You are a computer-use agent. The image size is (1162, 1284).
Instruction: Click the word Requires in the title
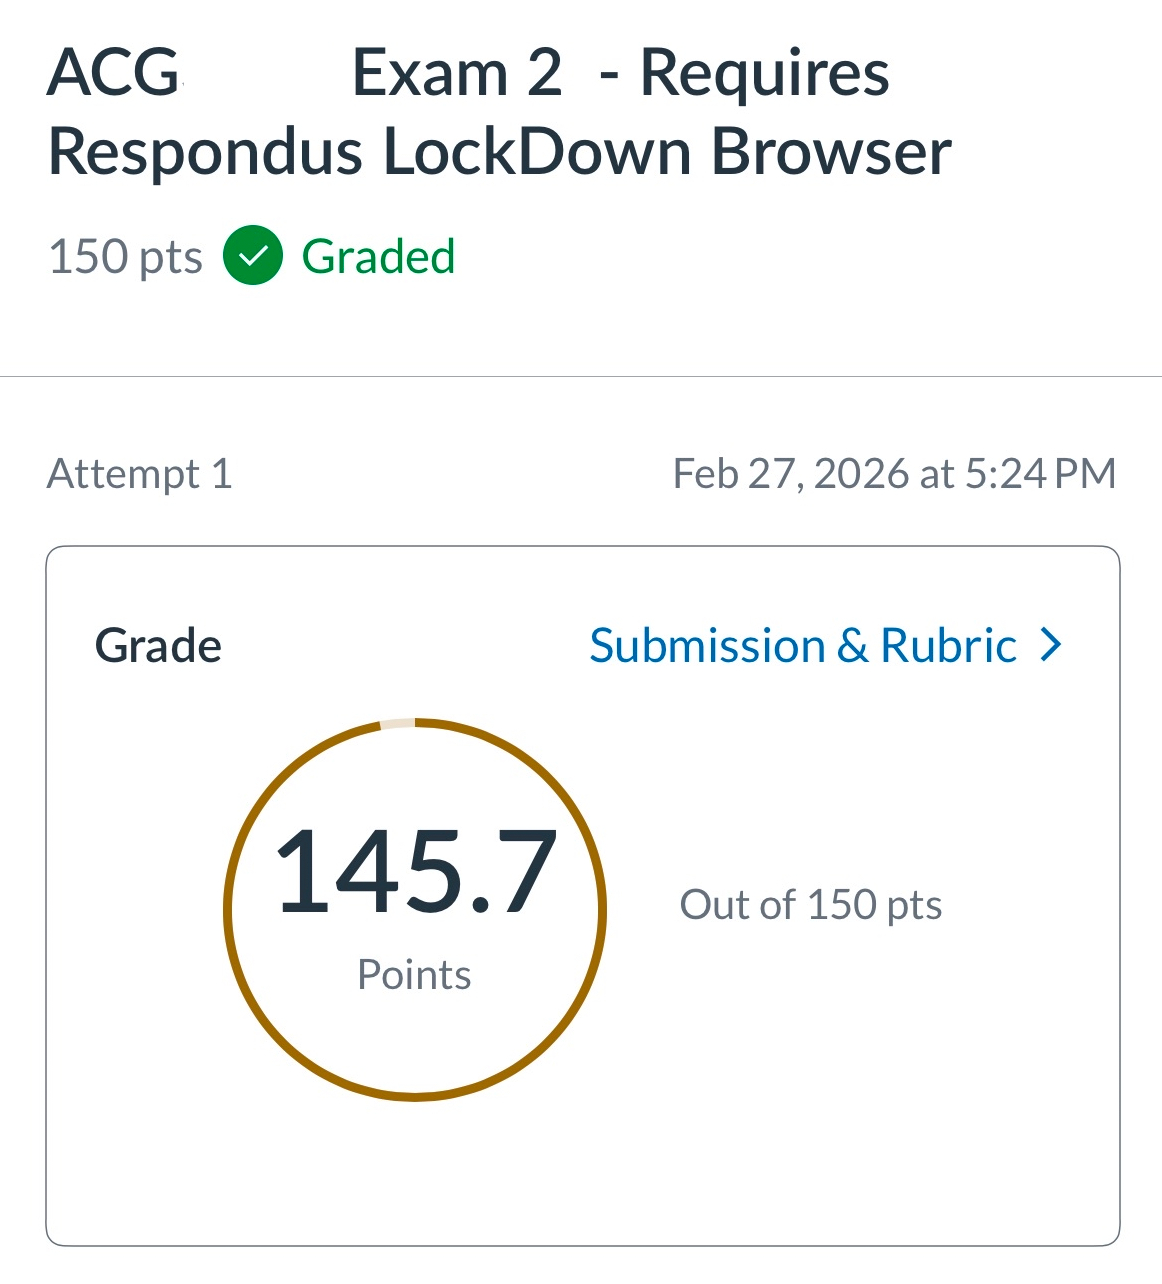pos(764,74)
